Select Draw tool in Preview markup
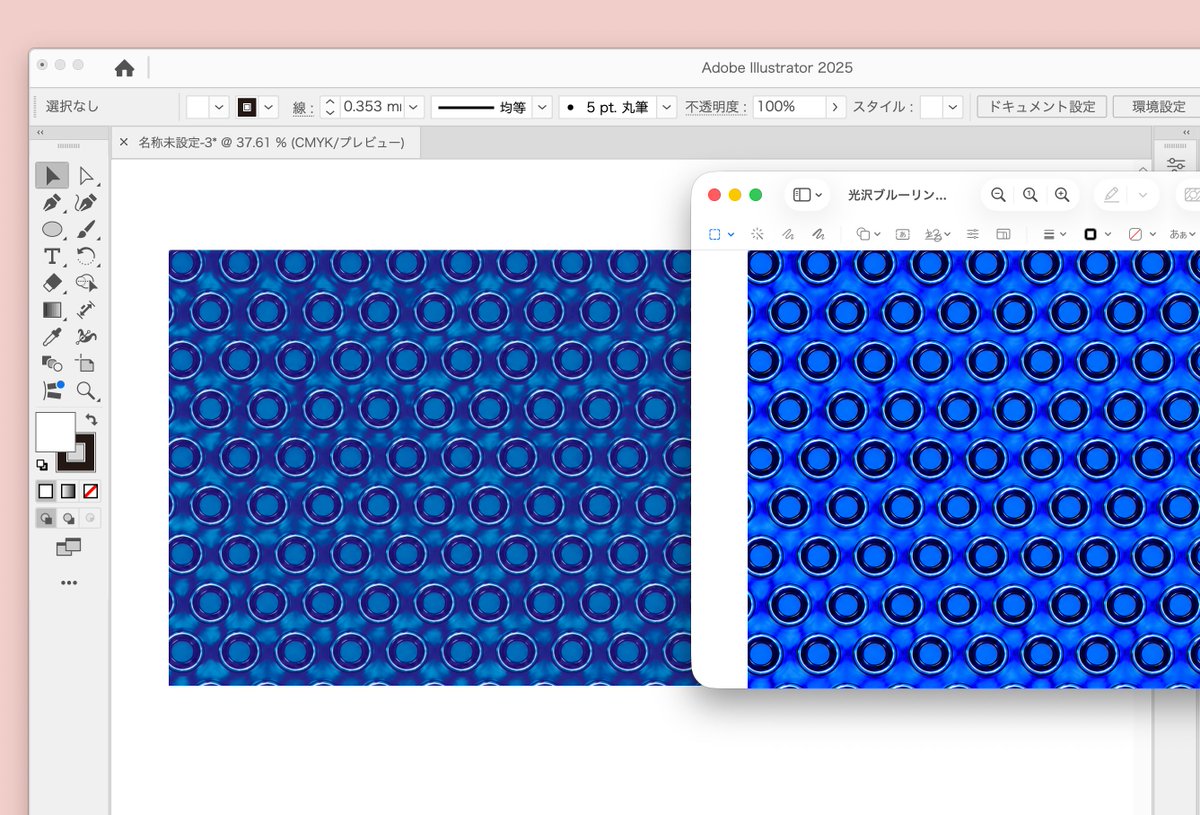The height and width of the screenshot is (815, 1200). click(818, 234)
